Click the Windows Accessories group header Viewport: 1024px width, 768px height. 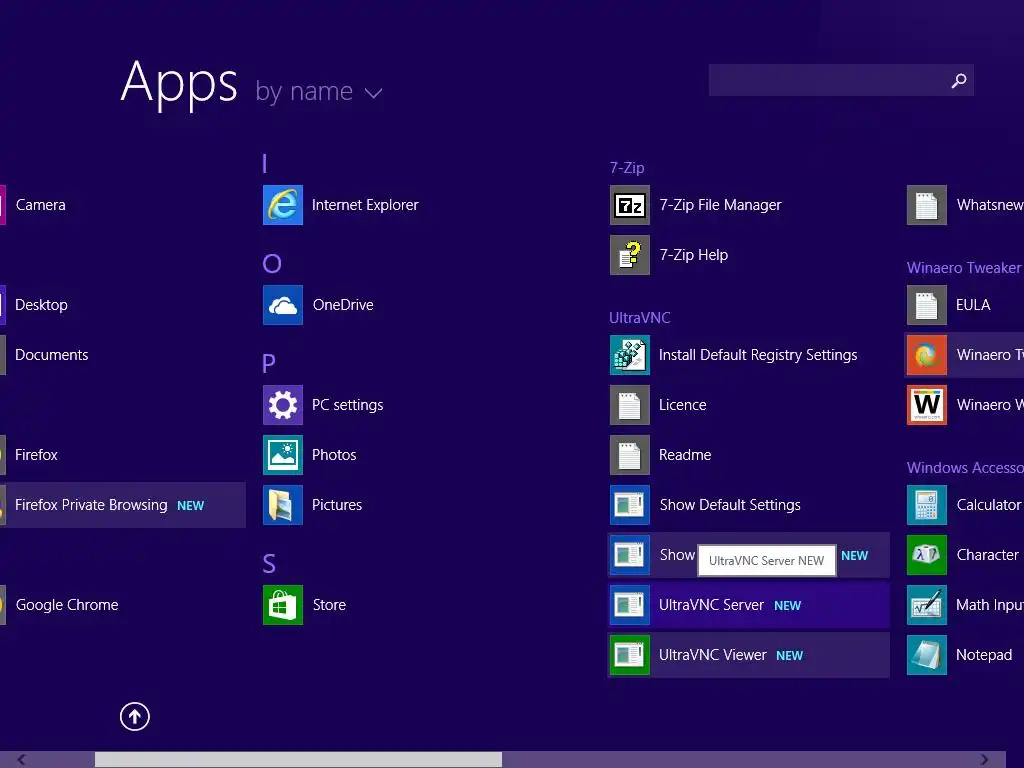pos(965,468)
